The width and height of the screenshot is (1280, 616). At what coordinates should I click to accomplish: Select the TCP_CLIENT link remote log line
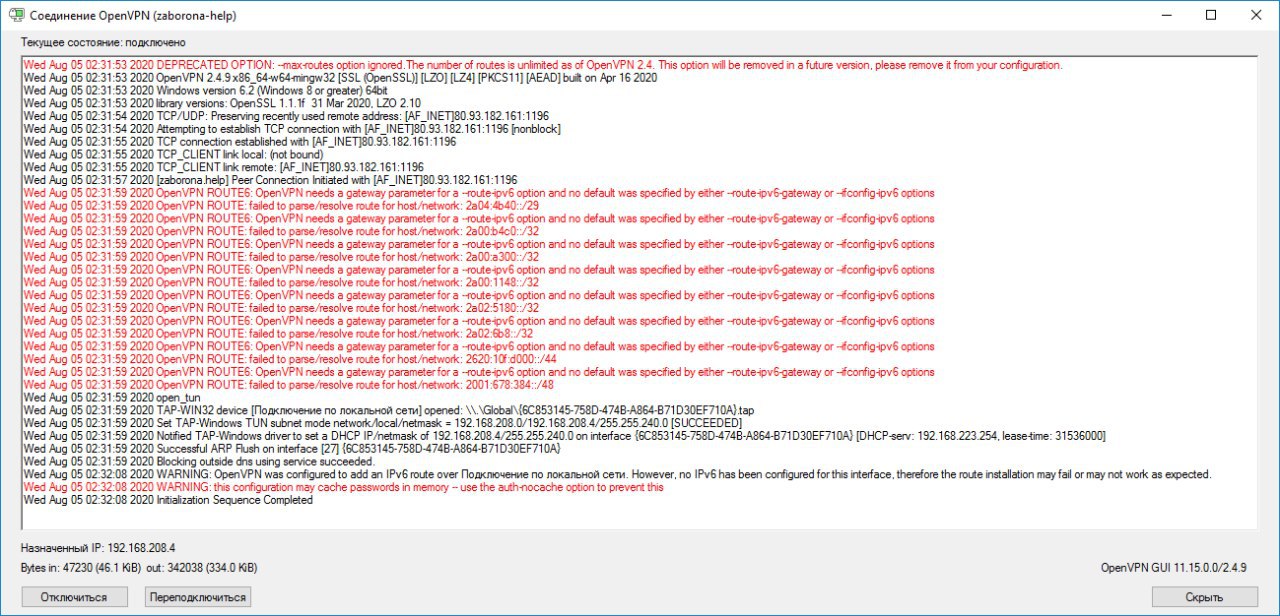pos(223,168)
